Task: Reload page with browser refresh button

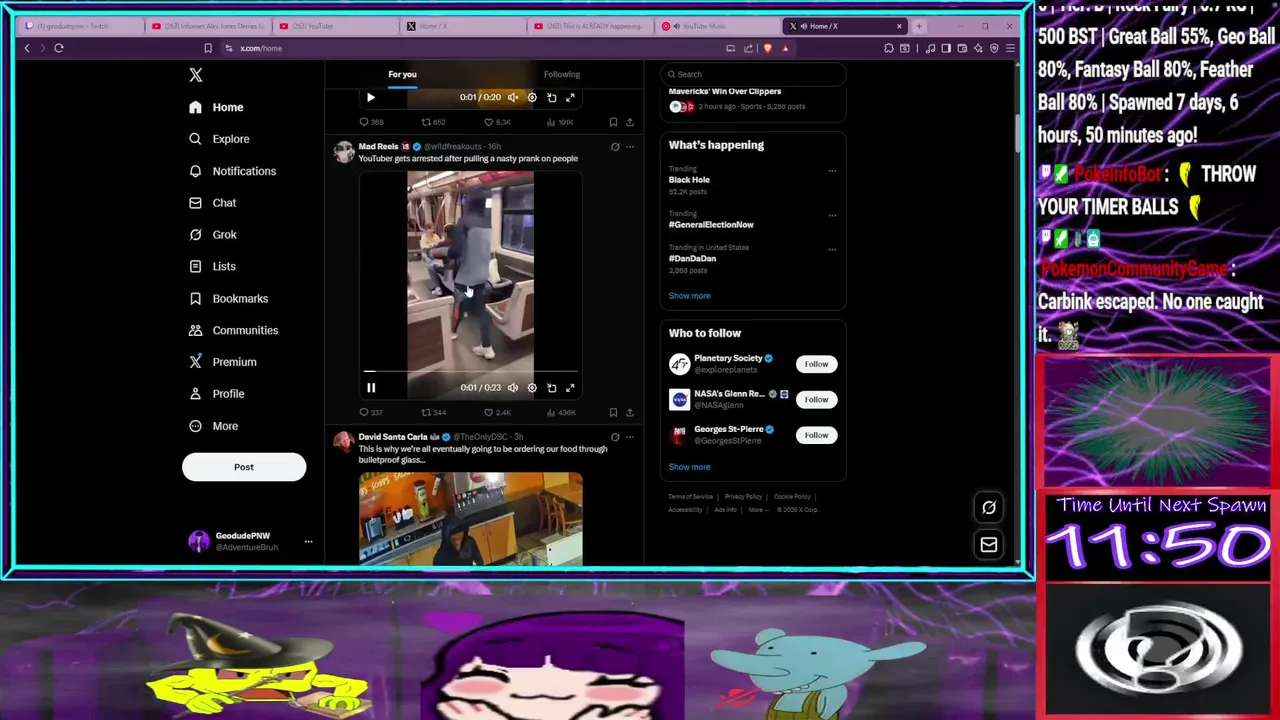Action: pos(59,48)
